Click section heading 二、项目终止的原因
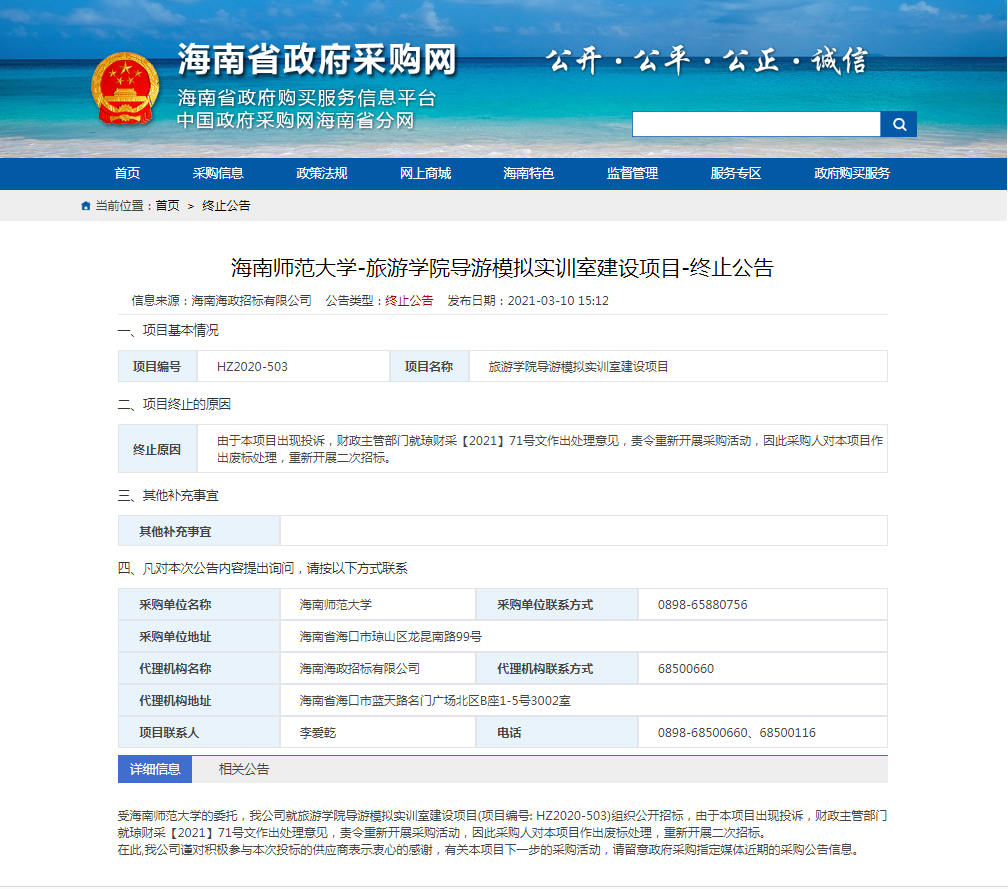Viewport: 1008px width, 889px height. tap(174, 404)
